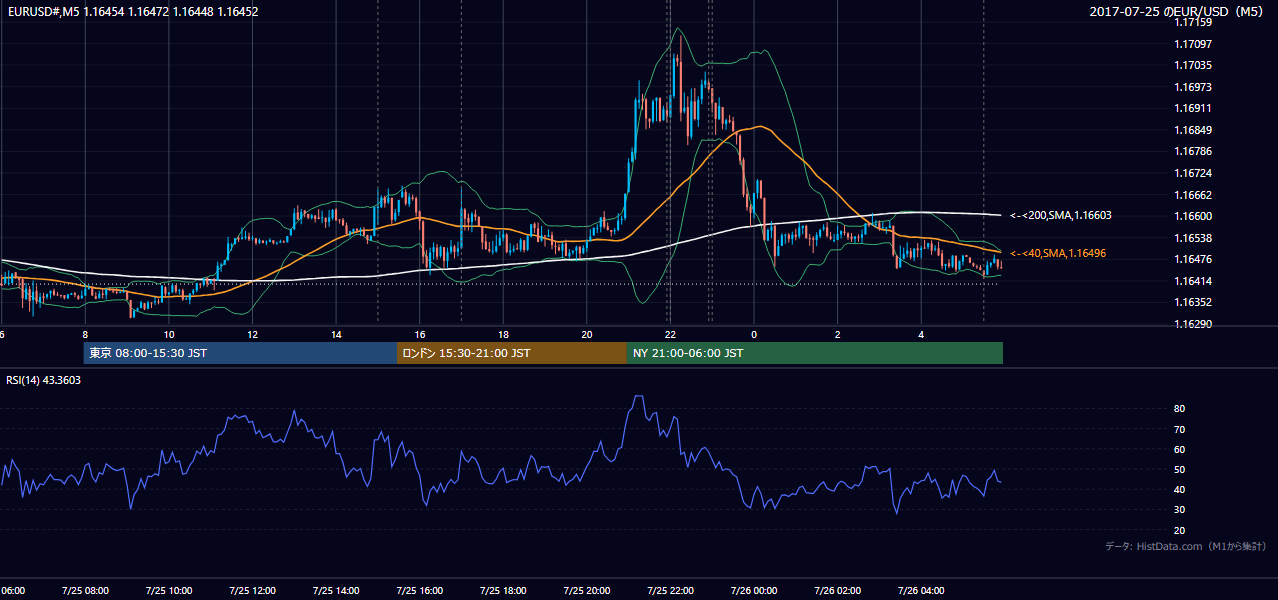Viewport: 1278px width, 600px height.
Task: Click the RSI(14) 43.3603 indicator label
Action: click(x=44, y=380)
